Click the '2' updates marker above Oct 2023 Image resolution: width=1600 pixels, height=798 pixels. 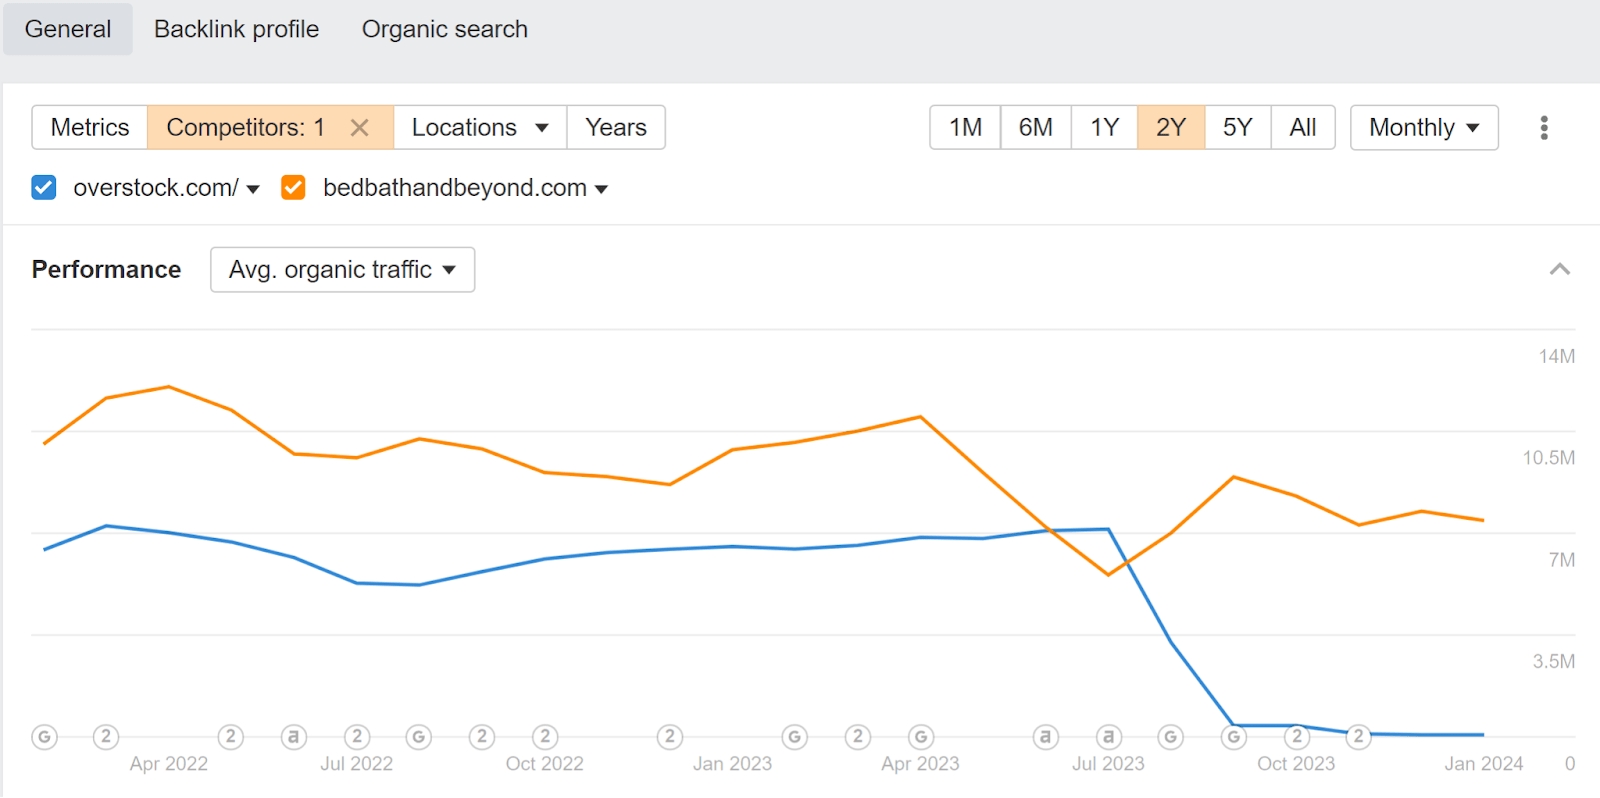tap(1297, 737)
